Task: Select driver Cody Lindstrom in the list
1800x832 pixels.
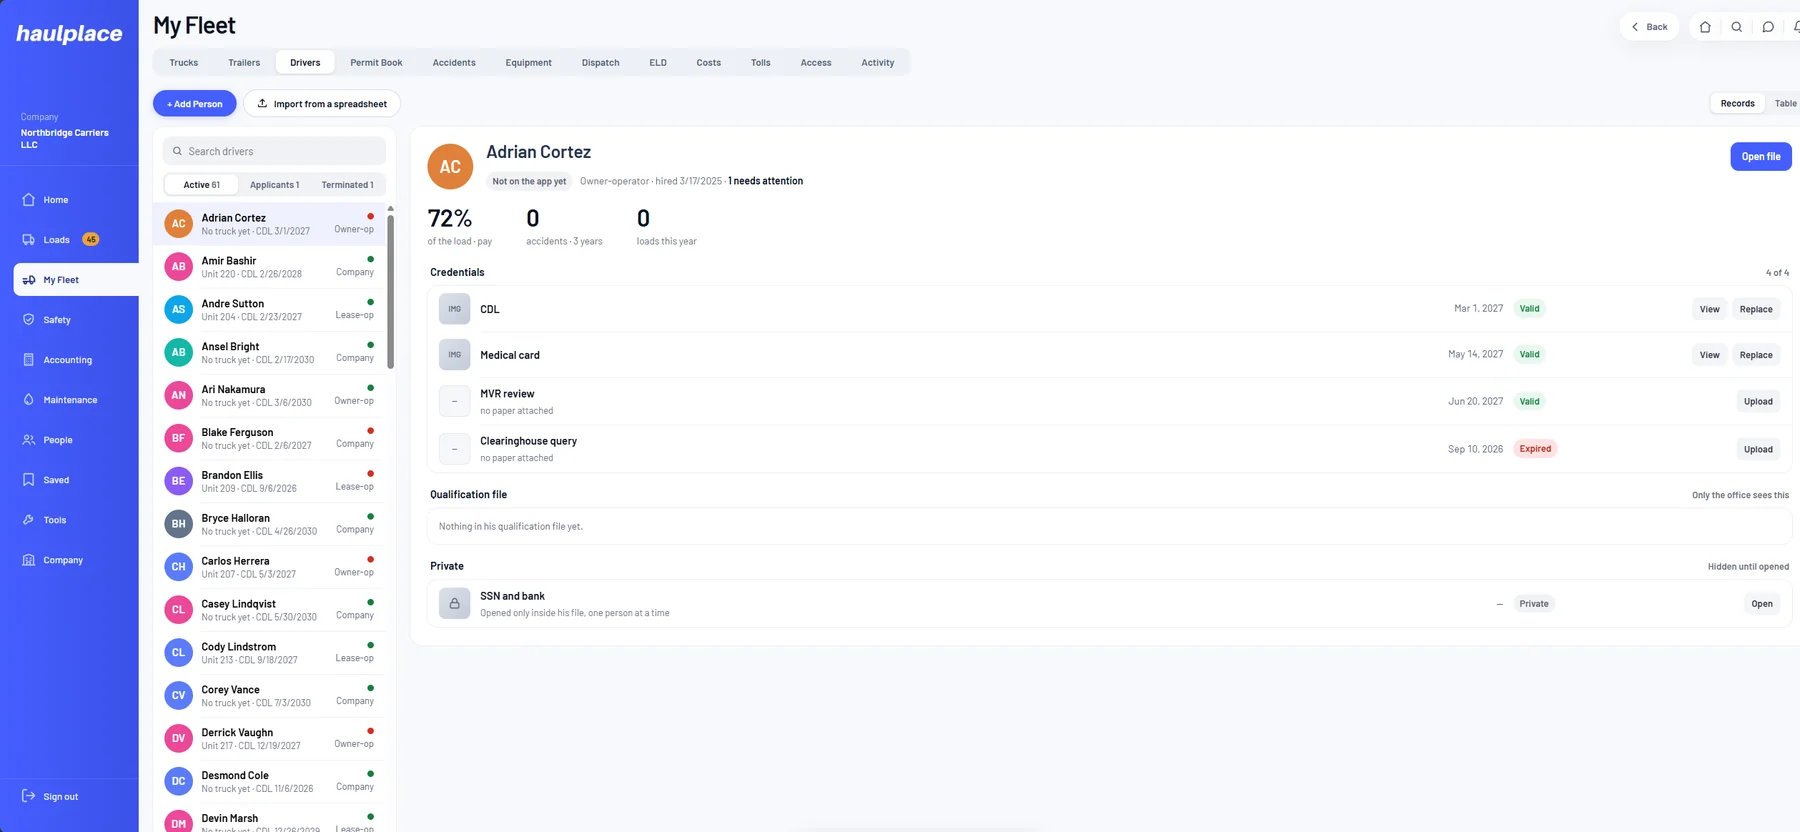Action: [270, 653]
